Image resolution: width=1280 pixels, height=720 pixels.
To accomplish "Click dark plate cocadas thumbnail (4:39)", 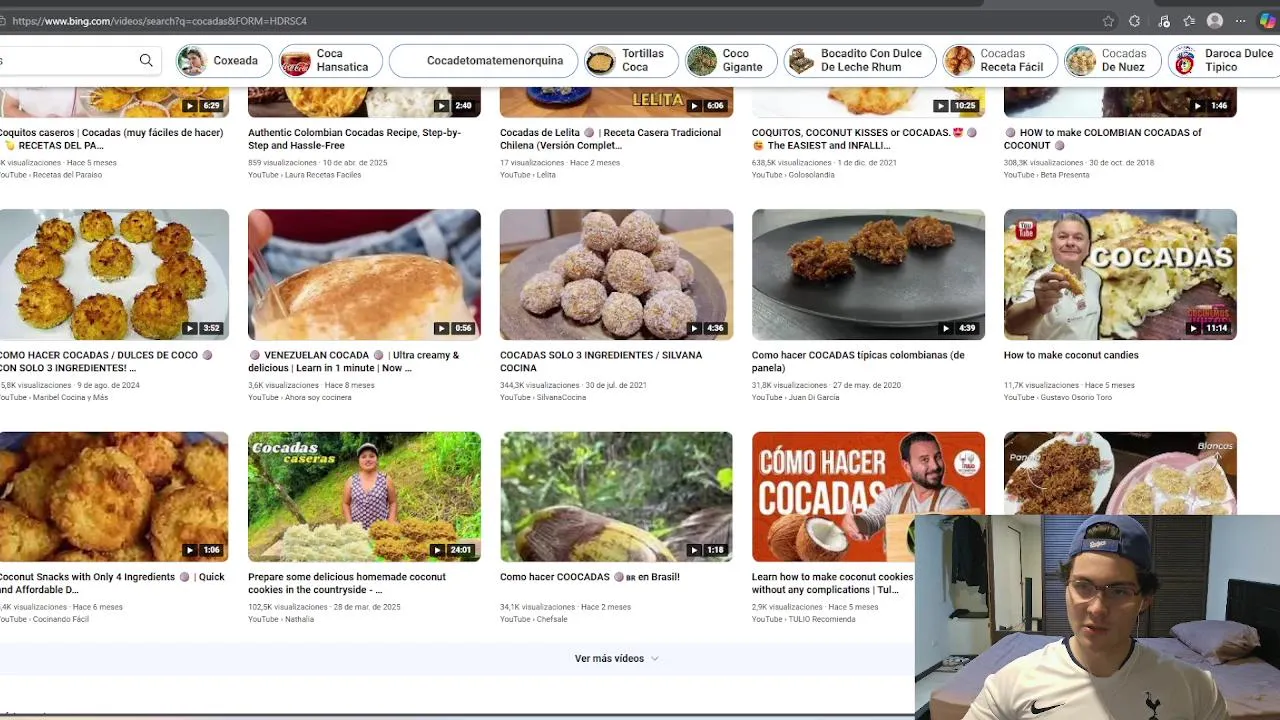I will pos(868,275).
